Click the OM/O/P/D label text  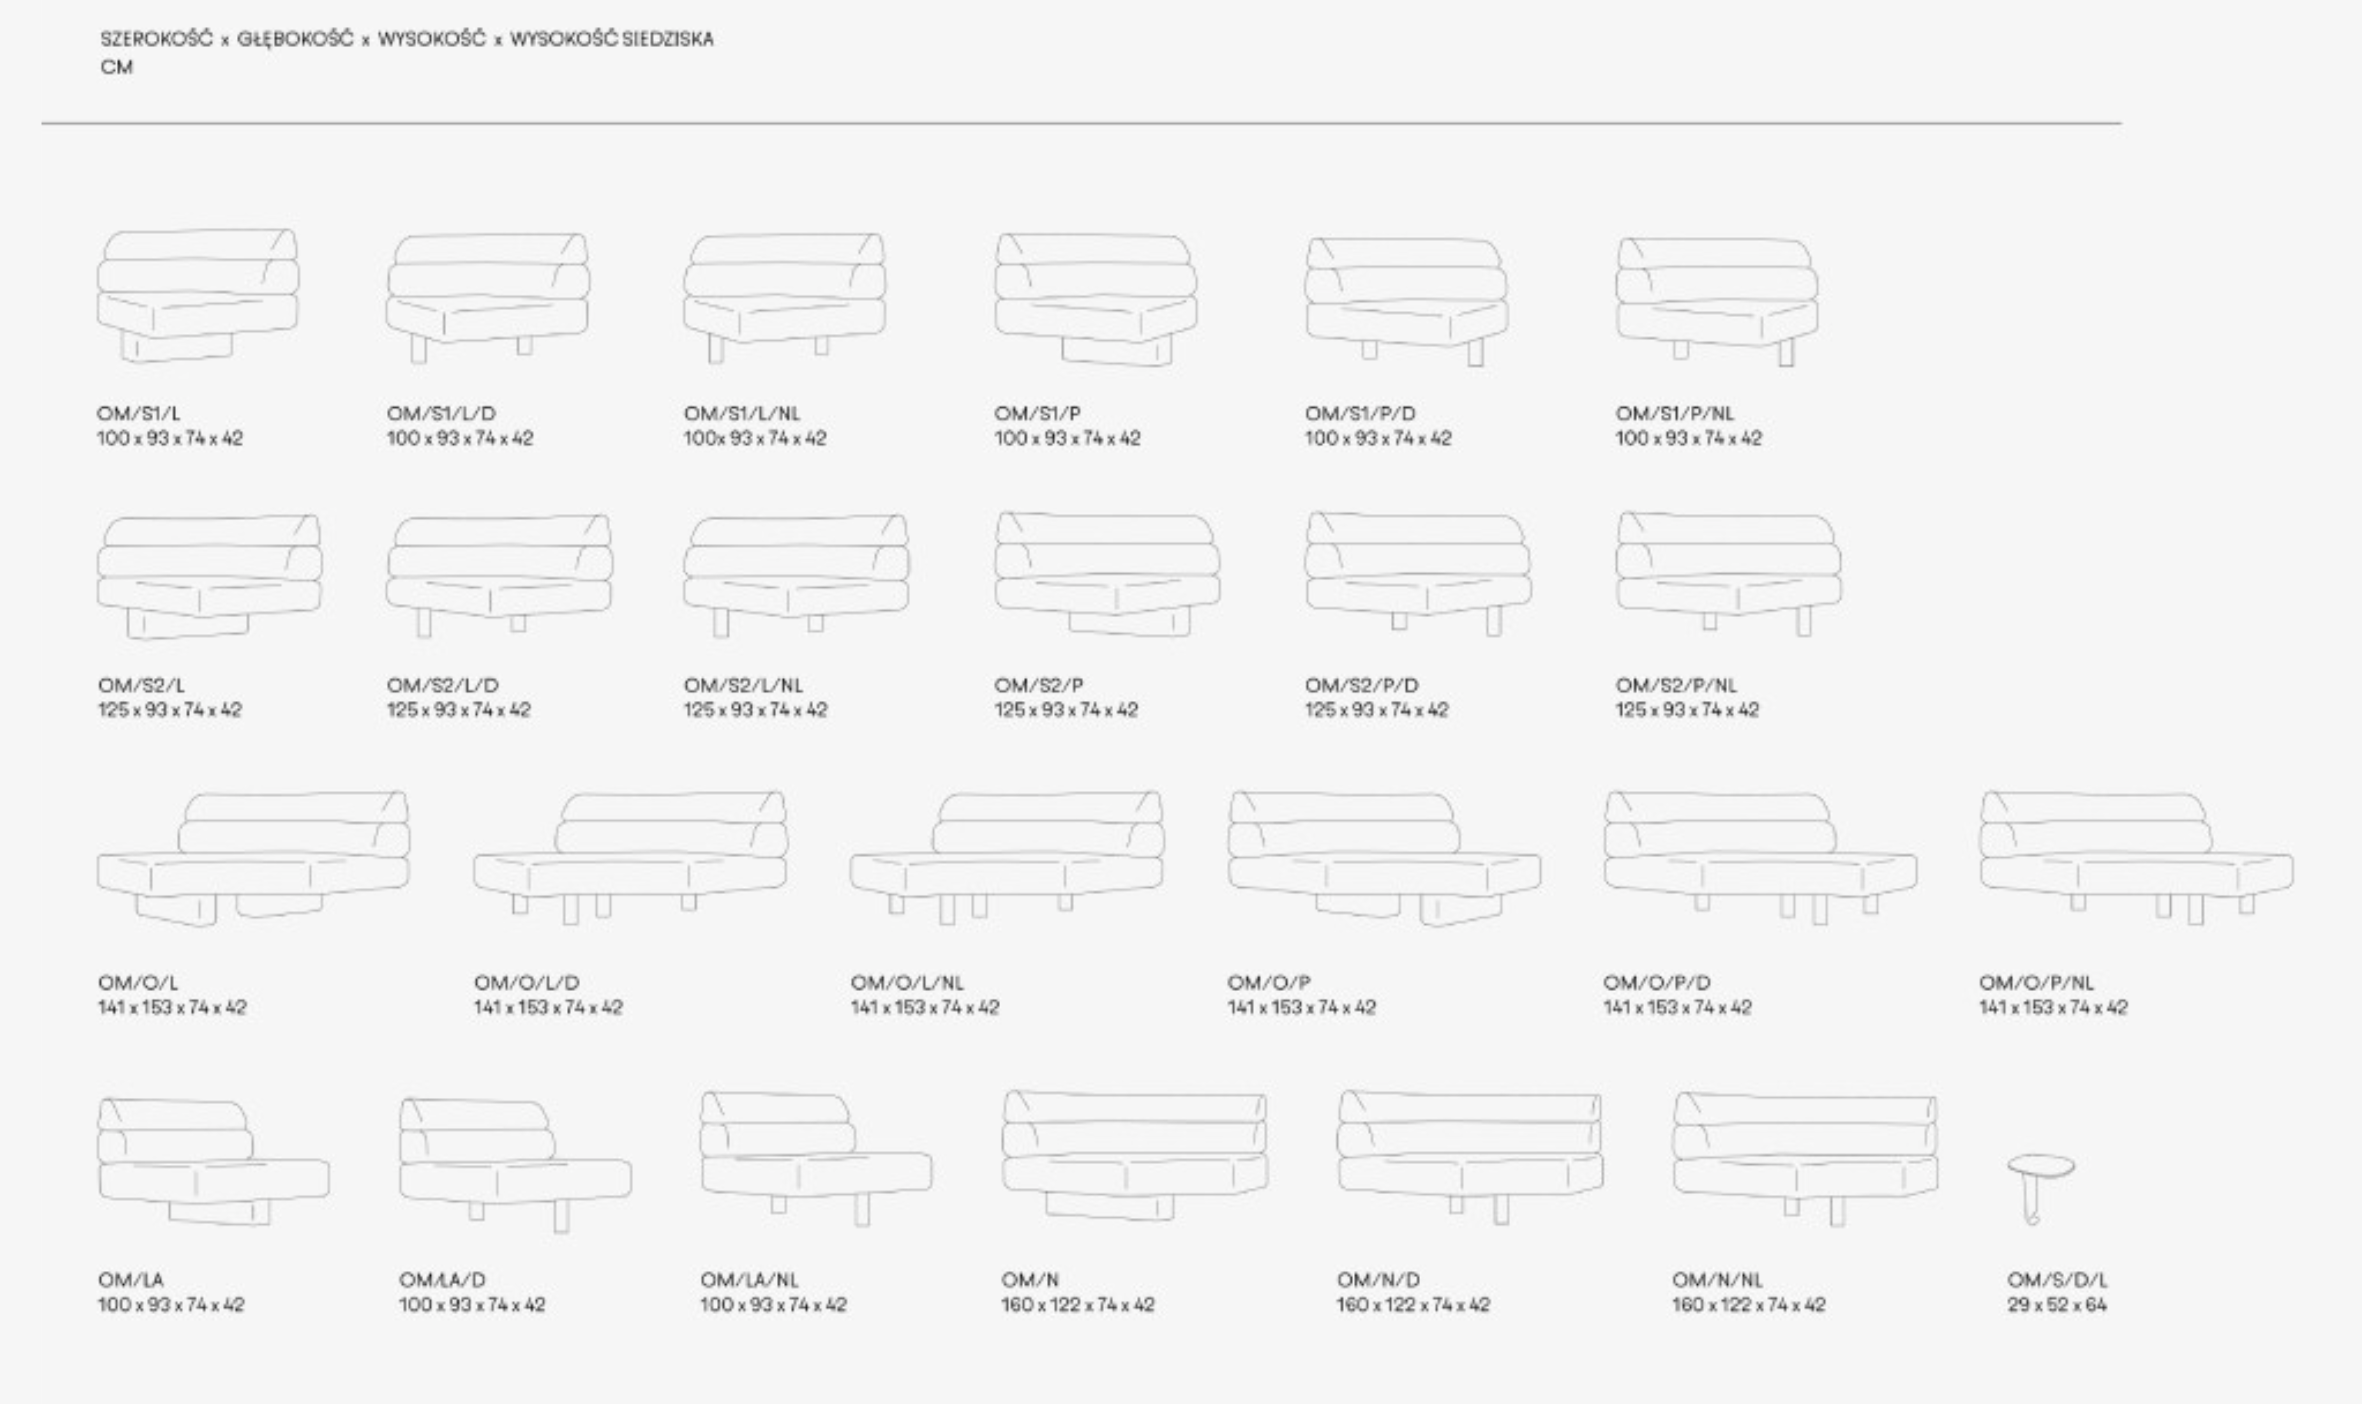click(1657, 983)
